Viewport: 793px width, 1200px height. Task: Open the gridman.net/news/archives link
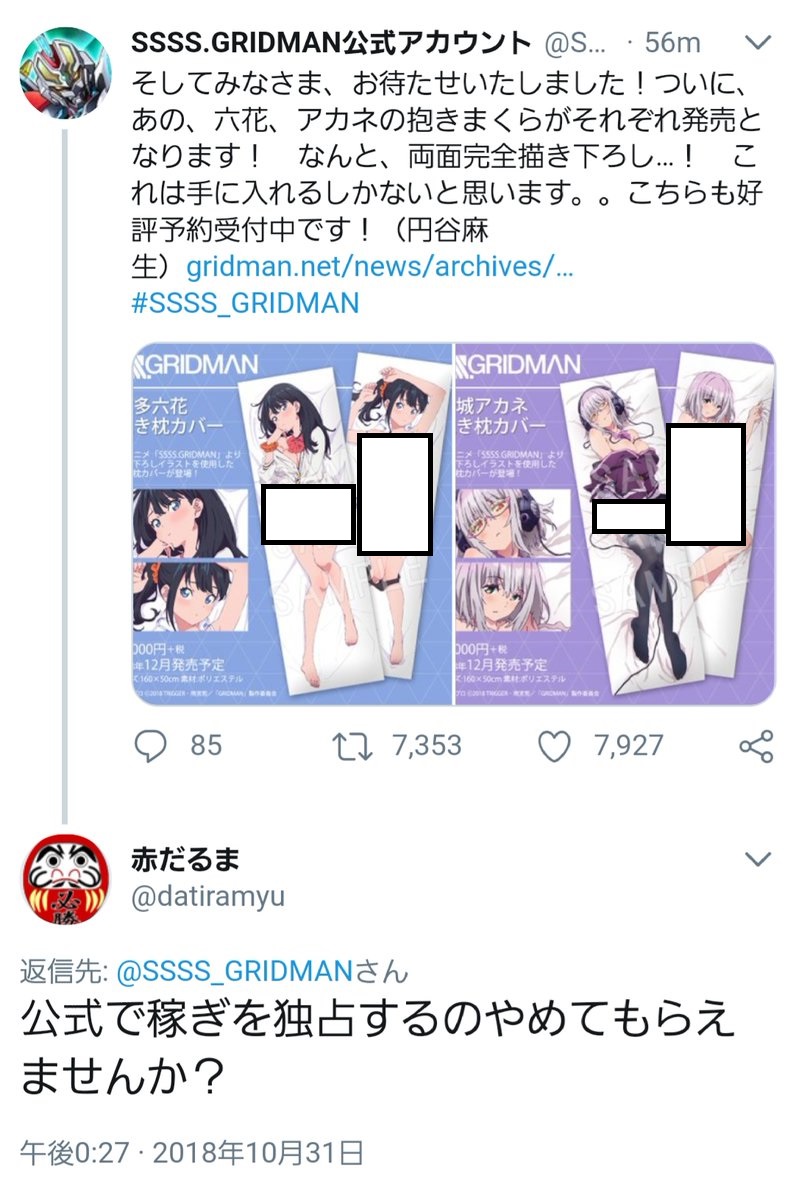[x=380, y=268]
